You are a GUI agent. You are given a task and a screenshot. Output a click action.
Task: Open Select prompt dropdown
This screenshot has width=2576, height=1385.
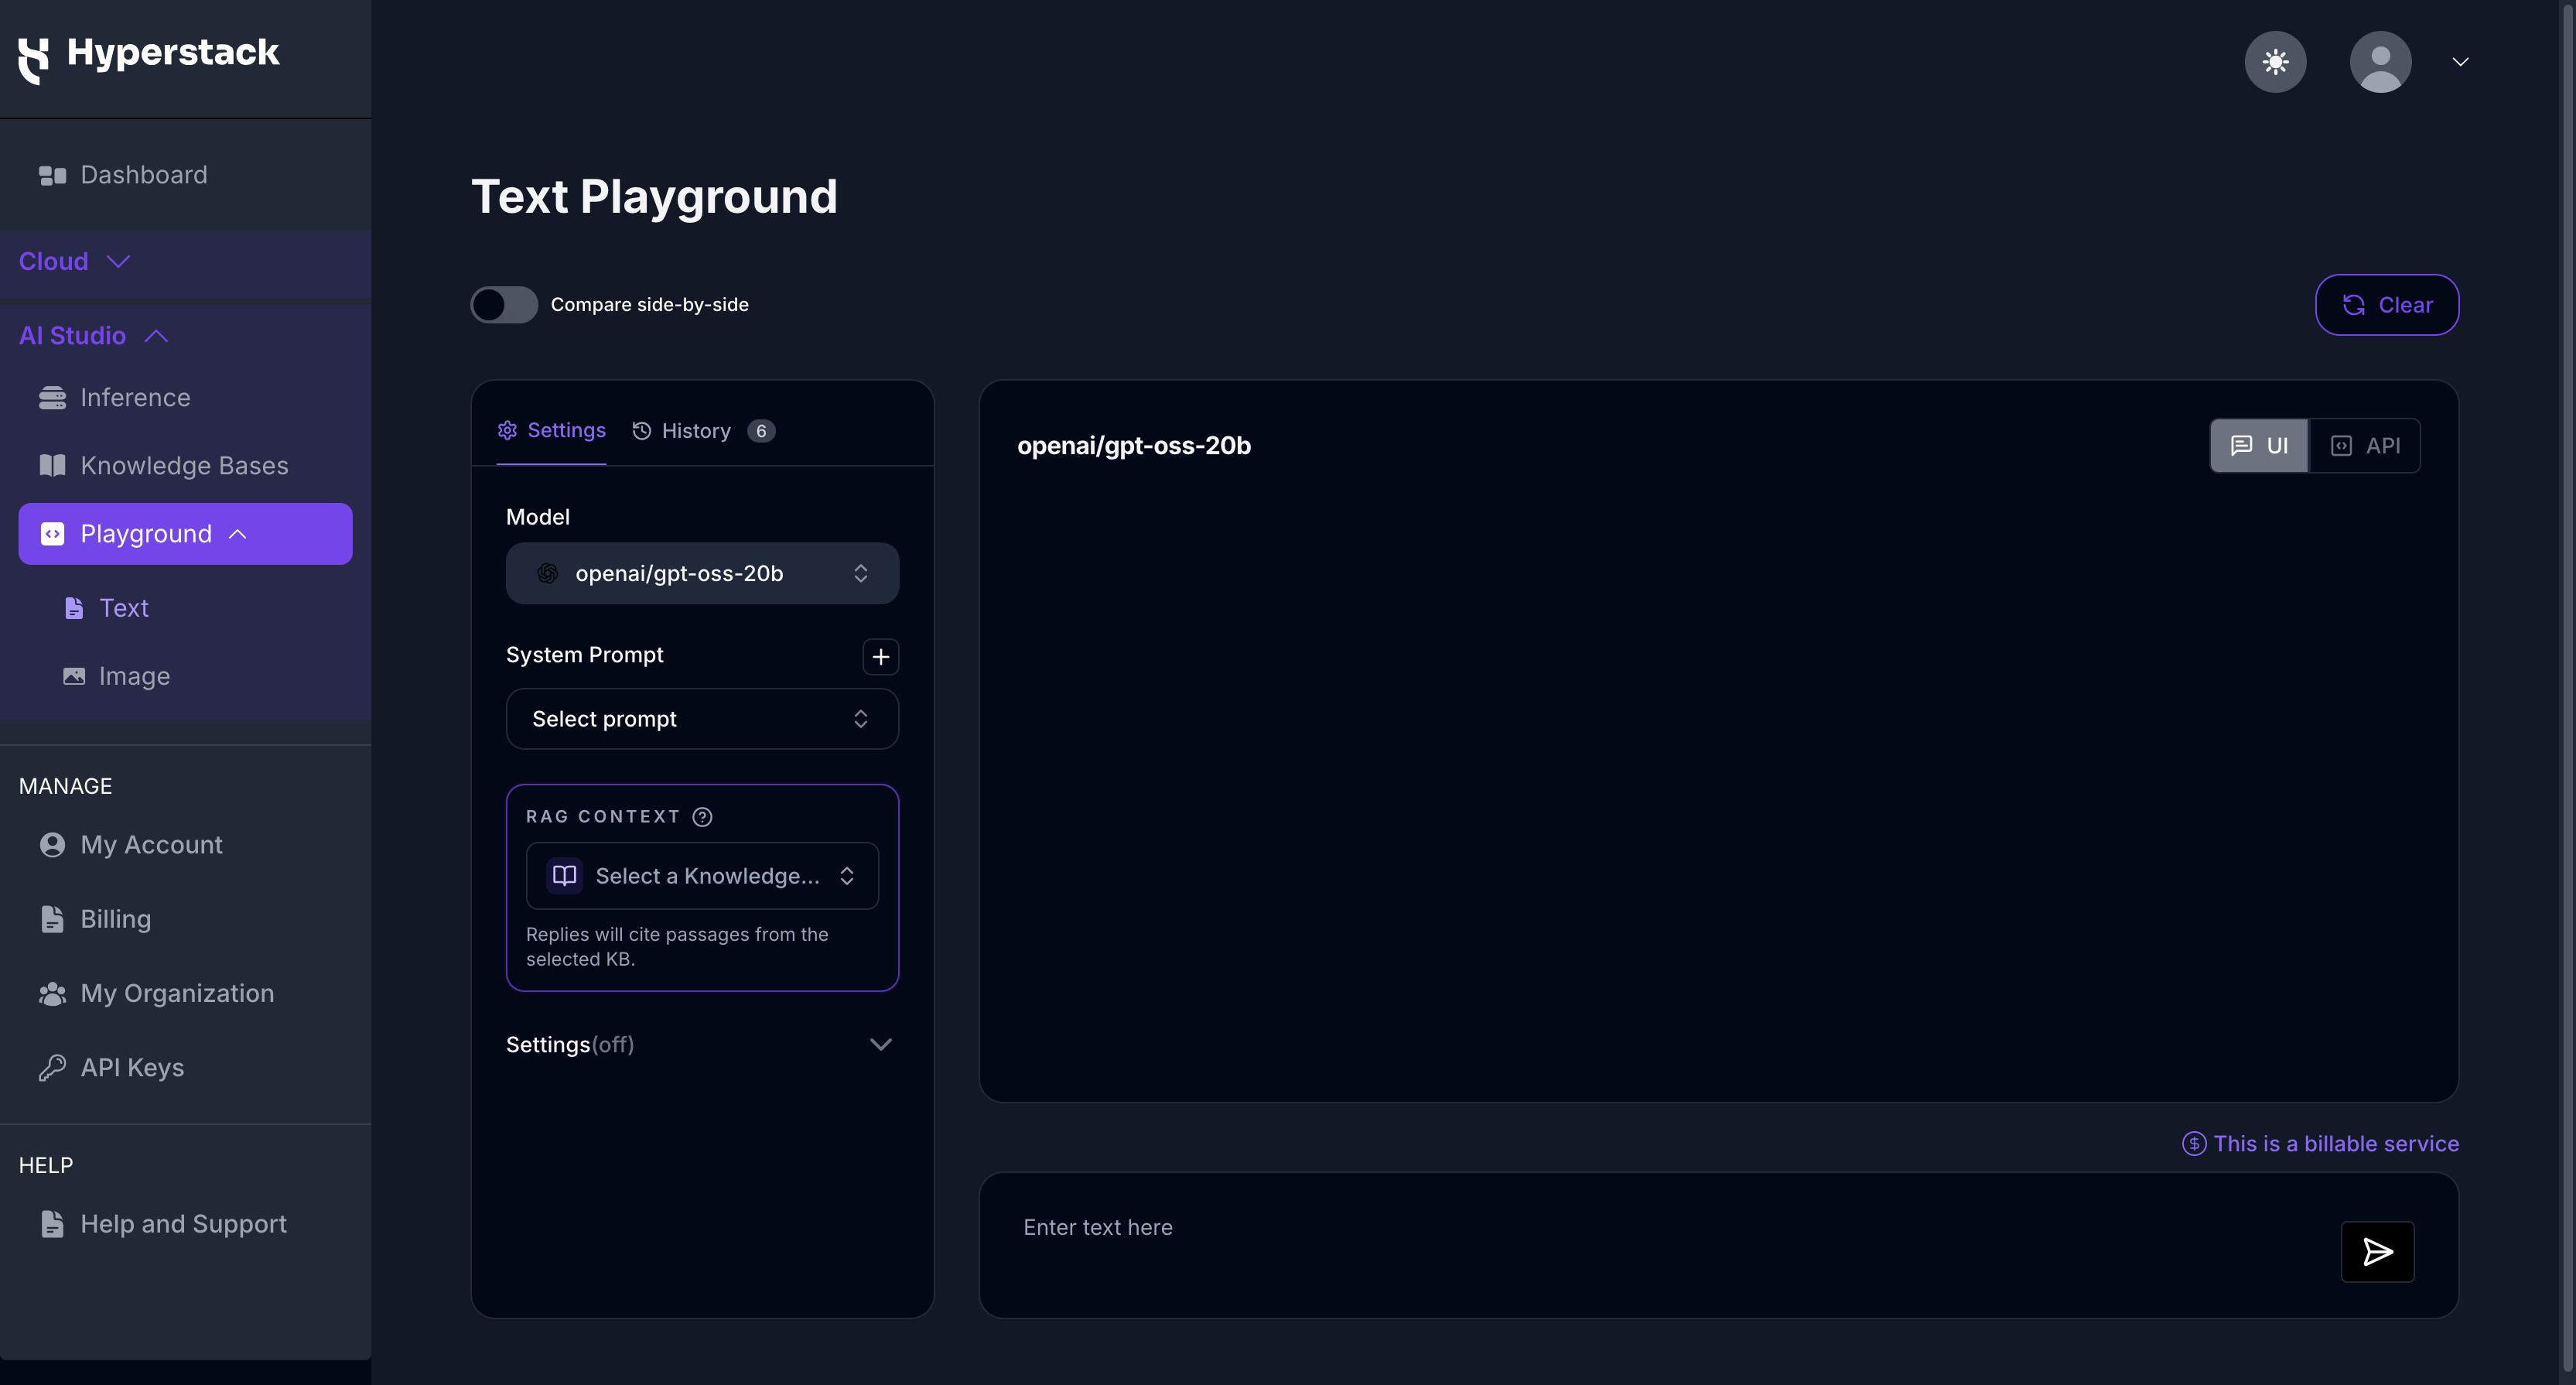[x=702, y=718]
